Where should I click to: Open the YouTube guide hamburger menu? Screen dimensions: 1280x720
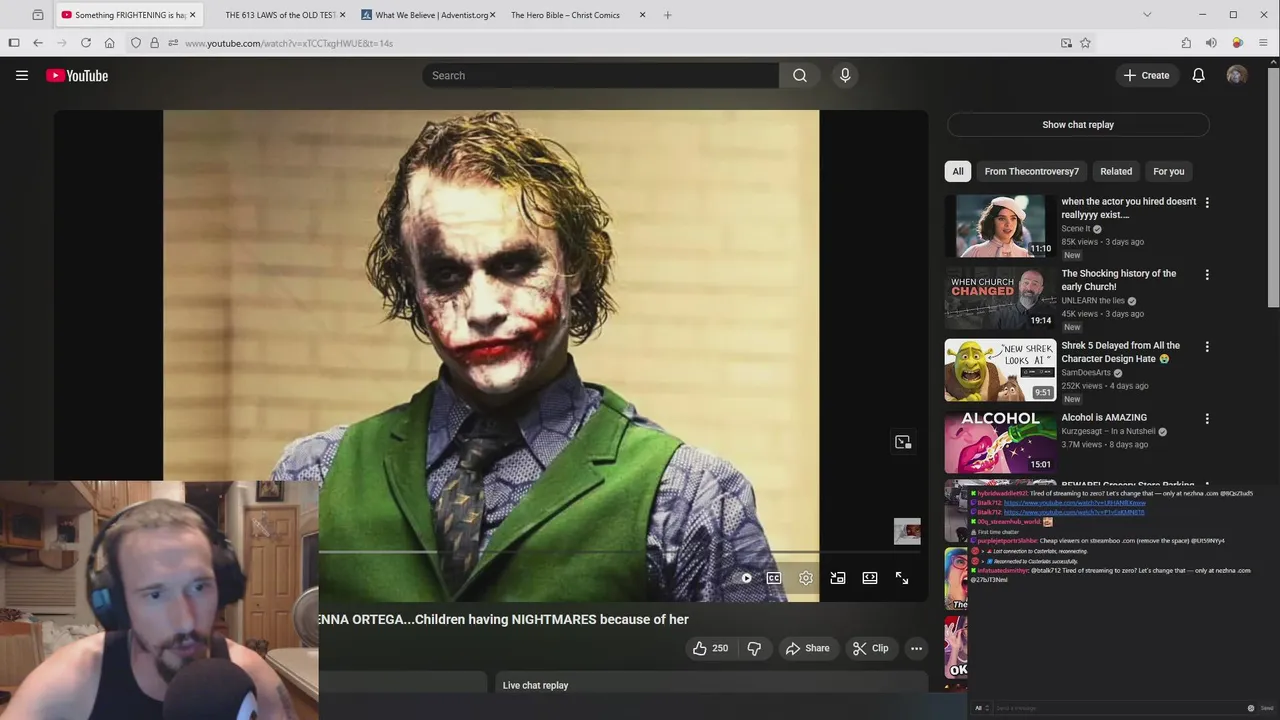[21, 75]
